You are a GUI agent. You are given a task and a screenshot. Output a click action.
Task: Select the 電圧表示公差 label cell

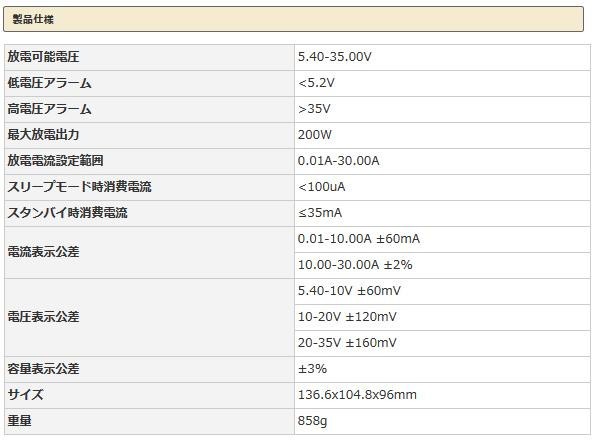[43, 317]
